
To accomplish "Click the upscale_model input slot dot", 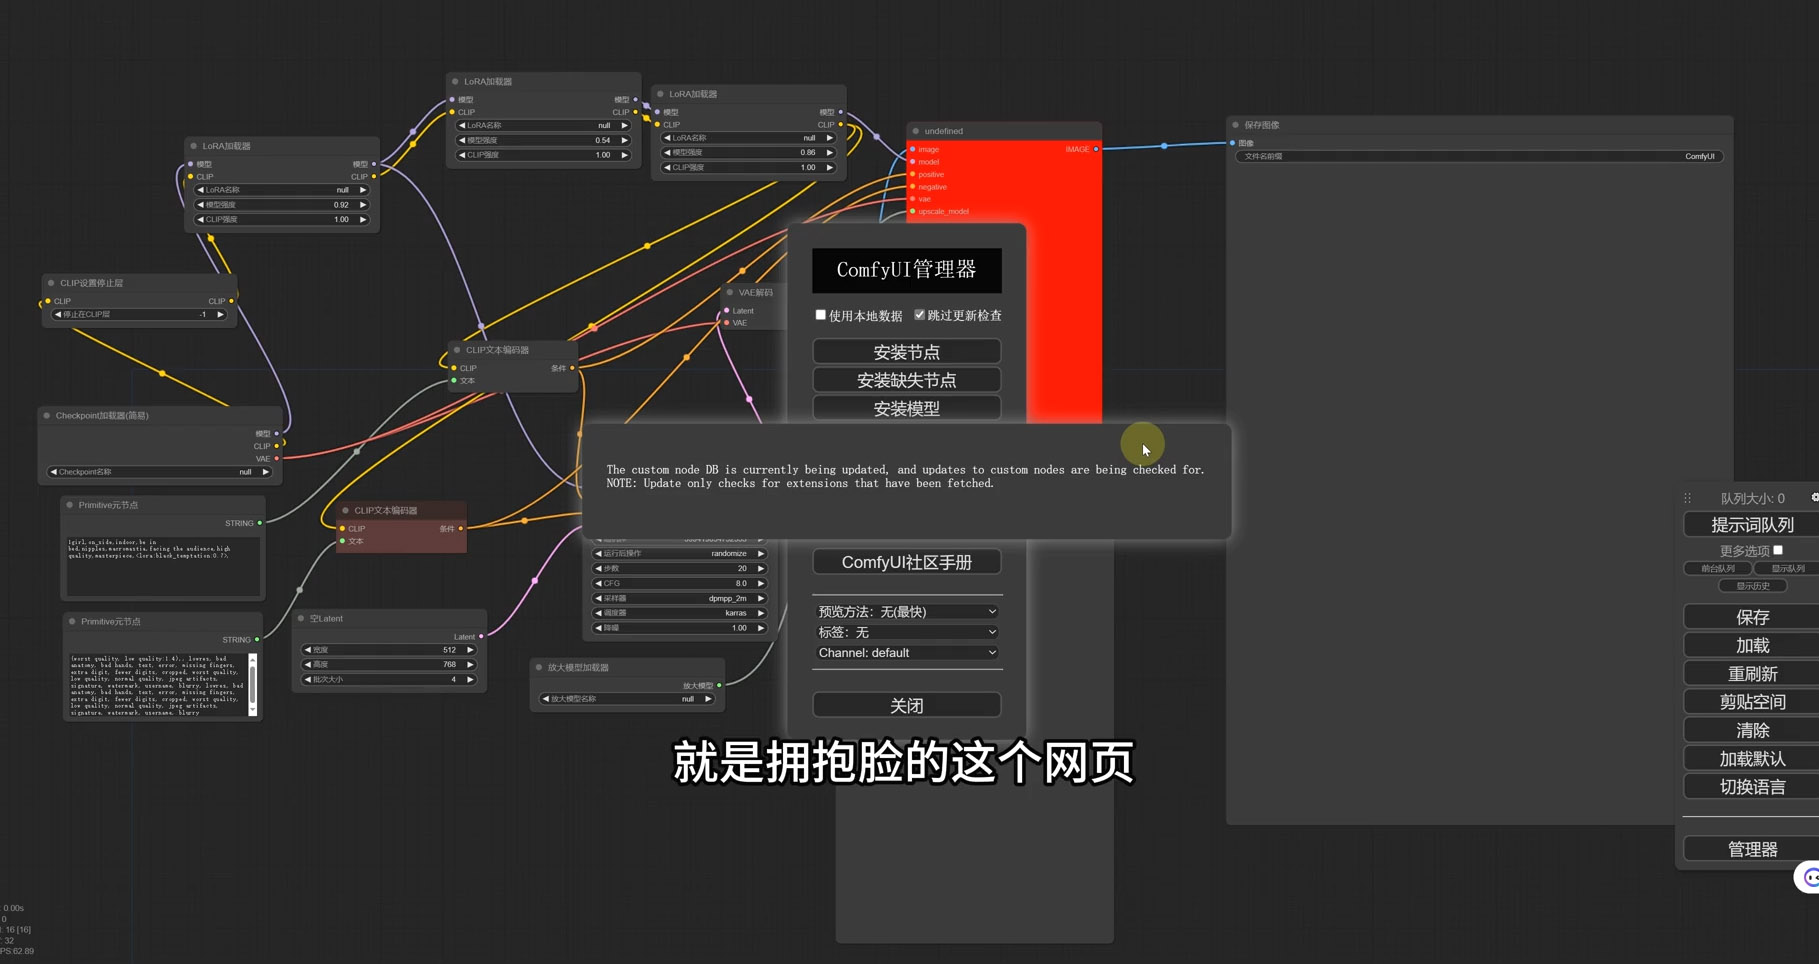I will click(x=913, y=211).
